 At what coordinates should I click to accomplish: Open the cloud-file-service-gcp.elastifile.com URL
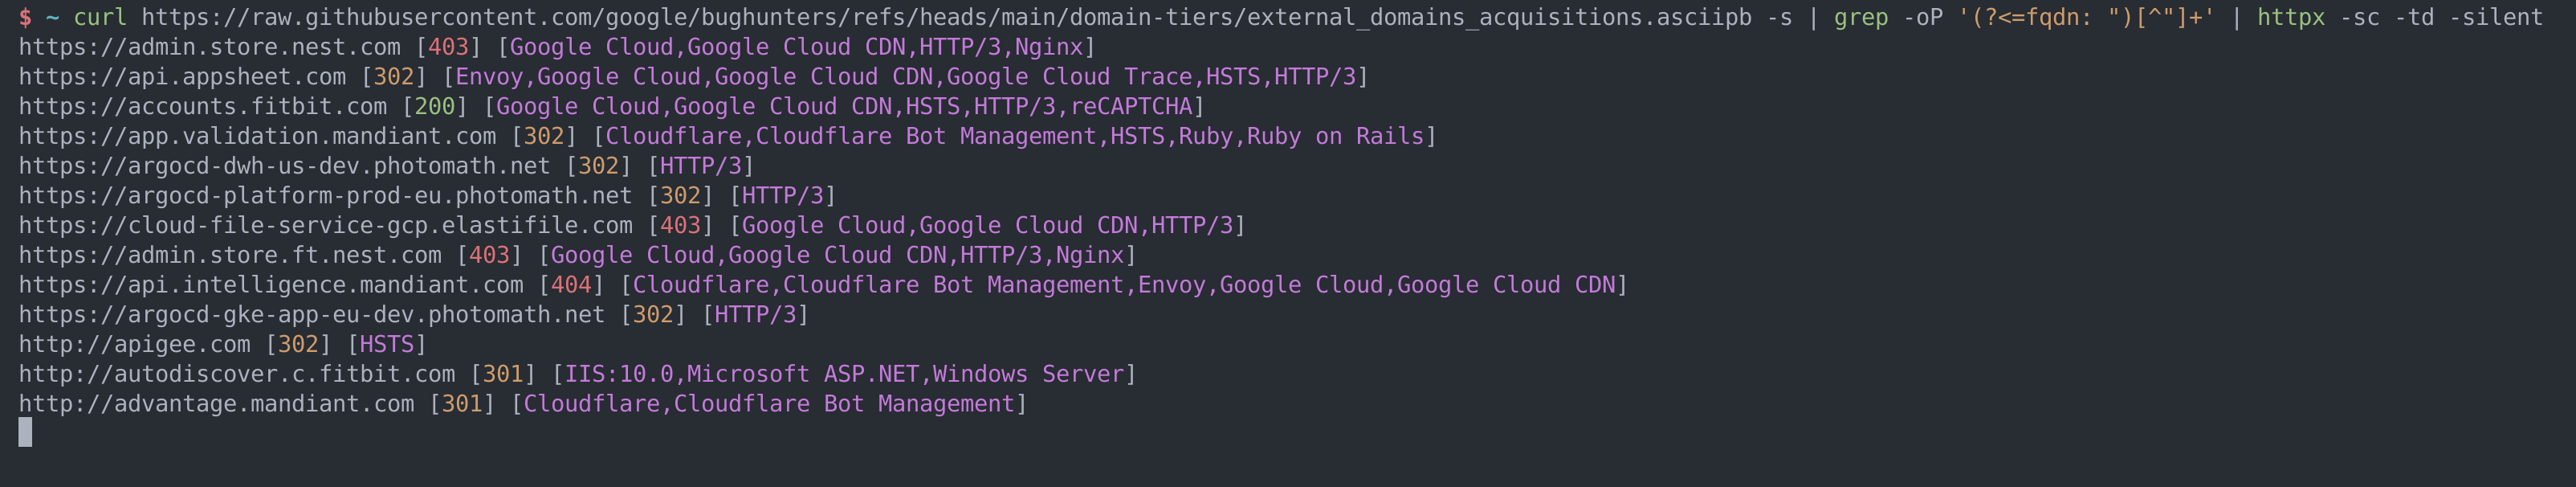coord(325,225)
